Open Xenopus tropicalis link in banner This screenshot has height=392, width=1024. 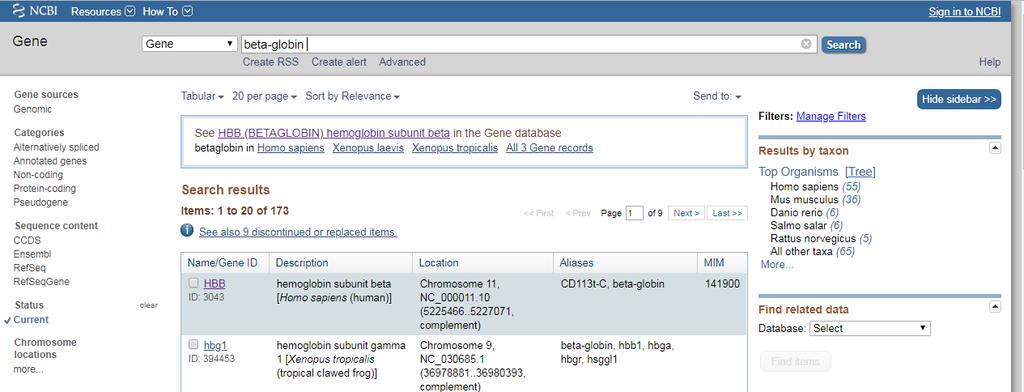click(x=455, y=148)
